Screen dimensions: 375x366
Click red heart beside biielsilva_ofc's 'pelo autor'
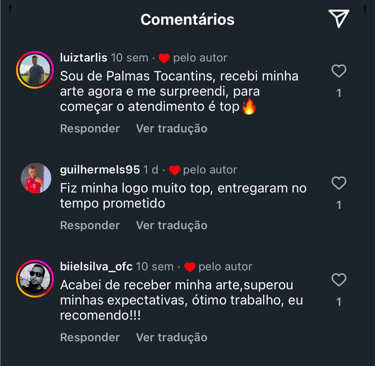tap(190, 267)
